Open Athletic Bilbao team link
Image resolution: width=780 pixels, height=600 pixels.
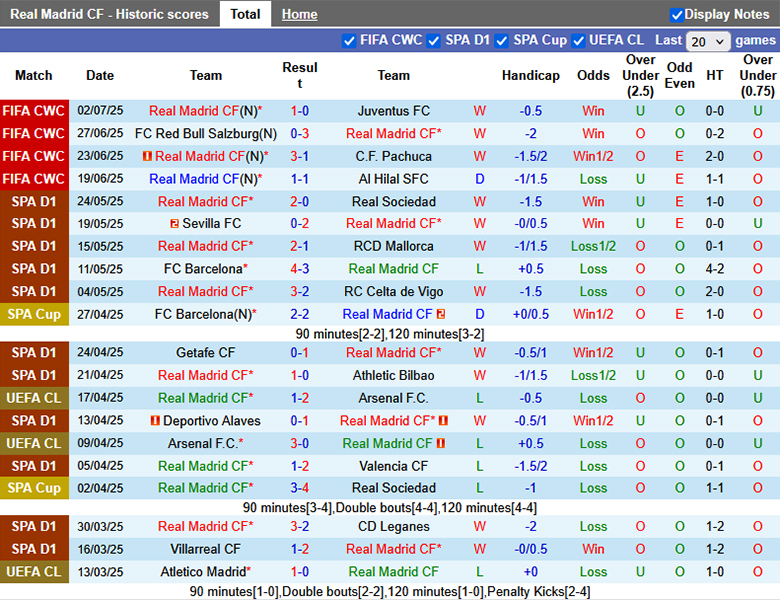393,375
